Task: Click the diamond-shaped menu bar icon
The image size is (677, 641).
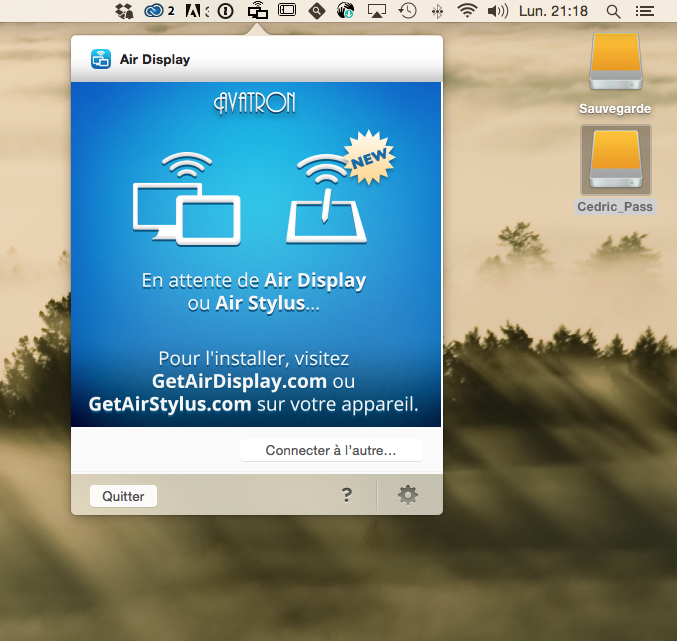Action: click(316, 11)
